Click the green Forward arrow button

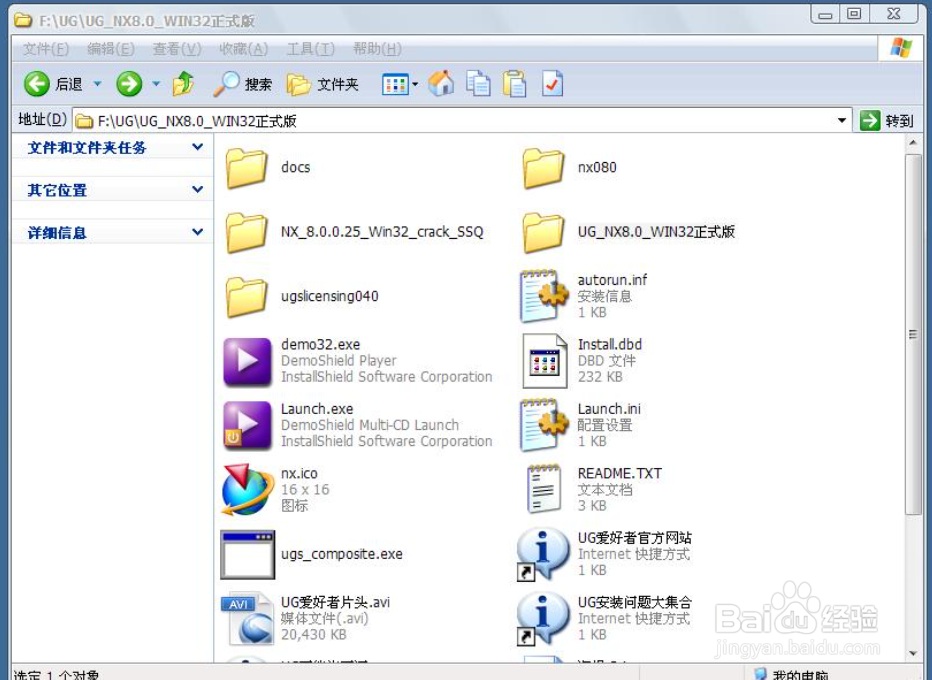[129, 84]
